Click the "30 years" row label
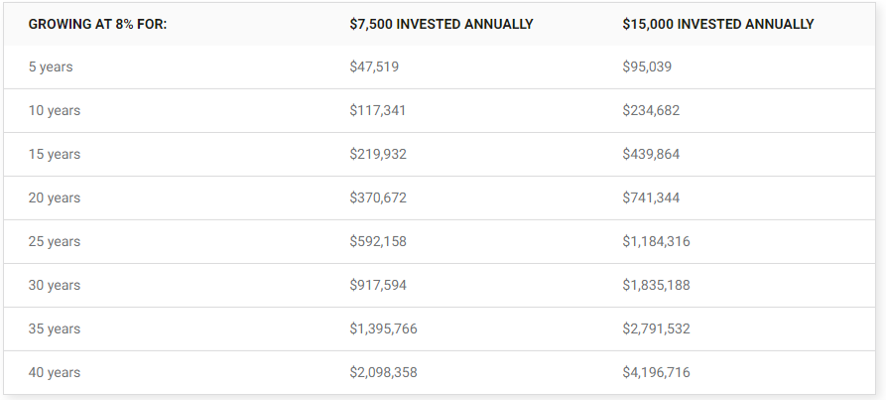Image resolution: width=886 pixels, height=400 pixels. tap(54, 285)
